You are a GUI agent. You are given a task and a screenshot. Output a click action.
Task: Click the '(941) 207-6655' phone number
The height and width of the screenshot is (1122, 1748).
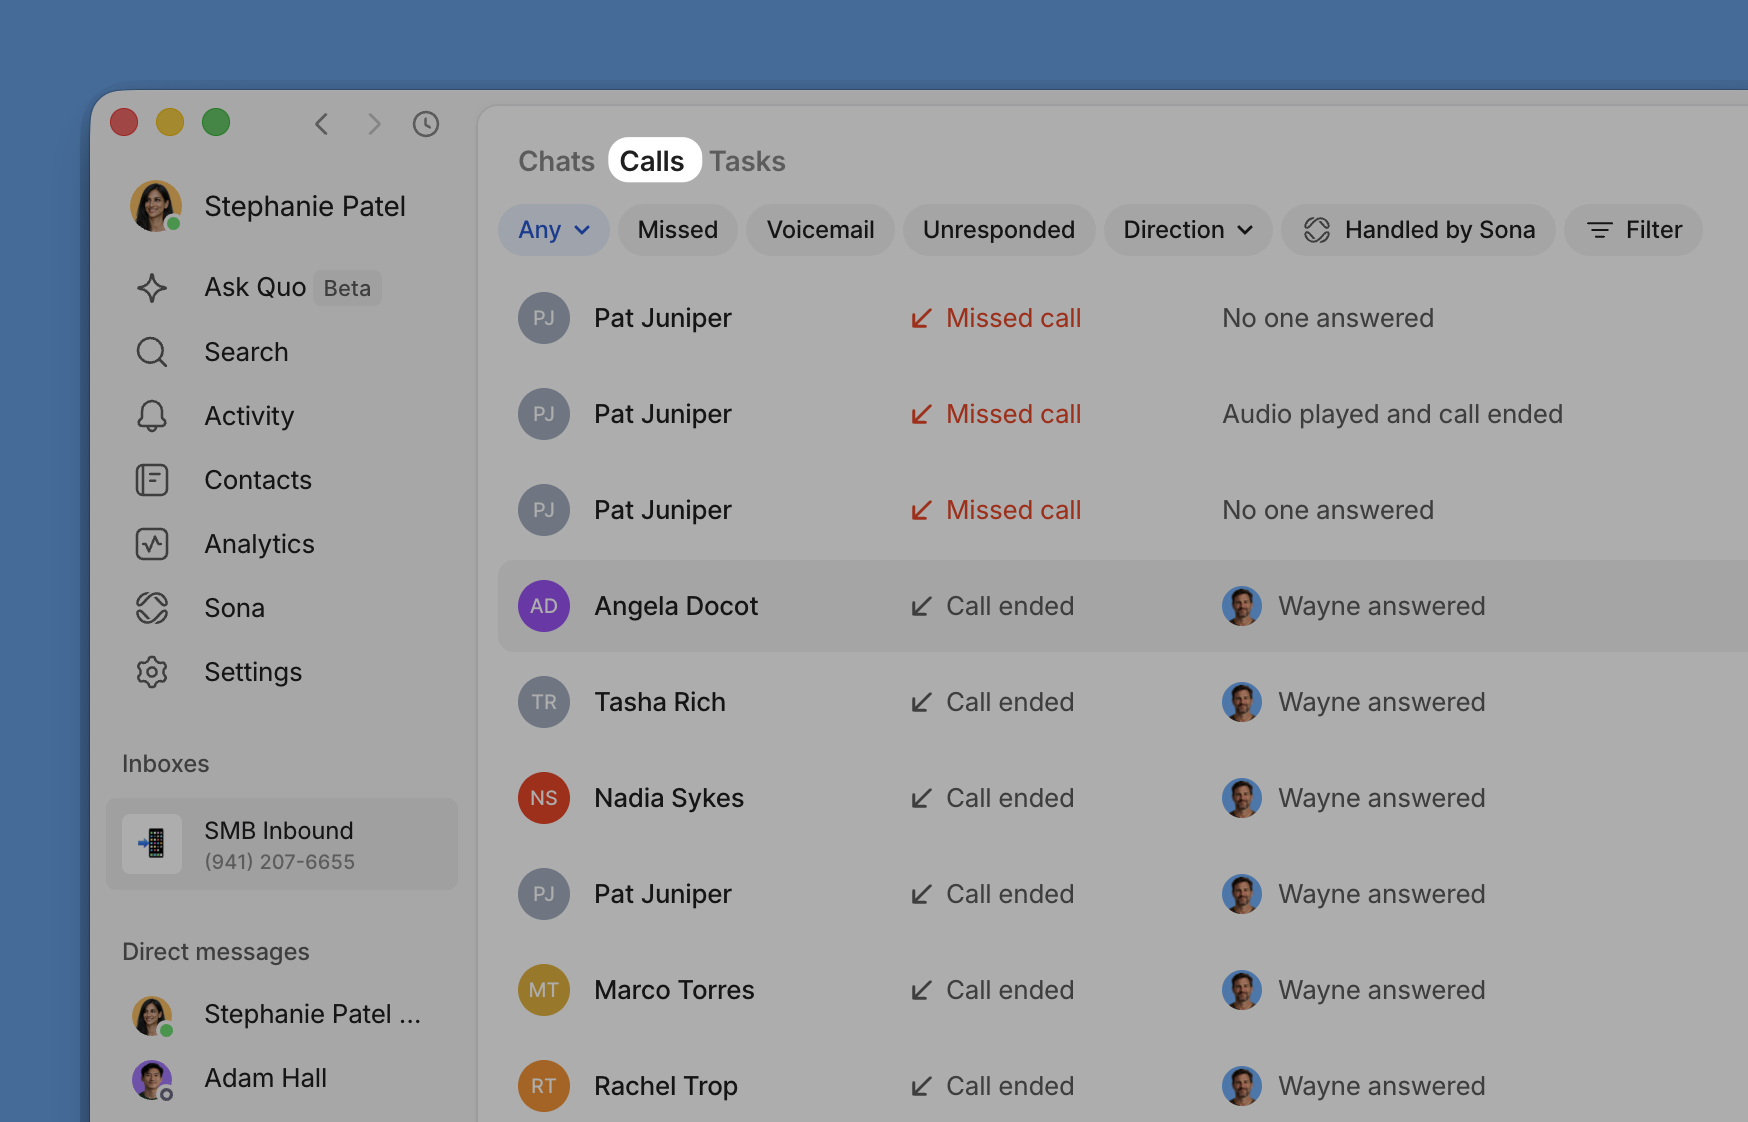pyautogui.click(x=280, y=862)
